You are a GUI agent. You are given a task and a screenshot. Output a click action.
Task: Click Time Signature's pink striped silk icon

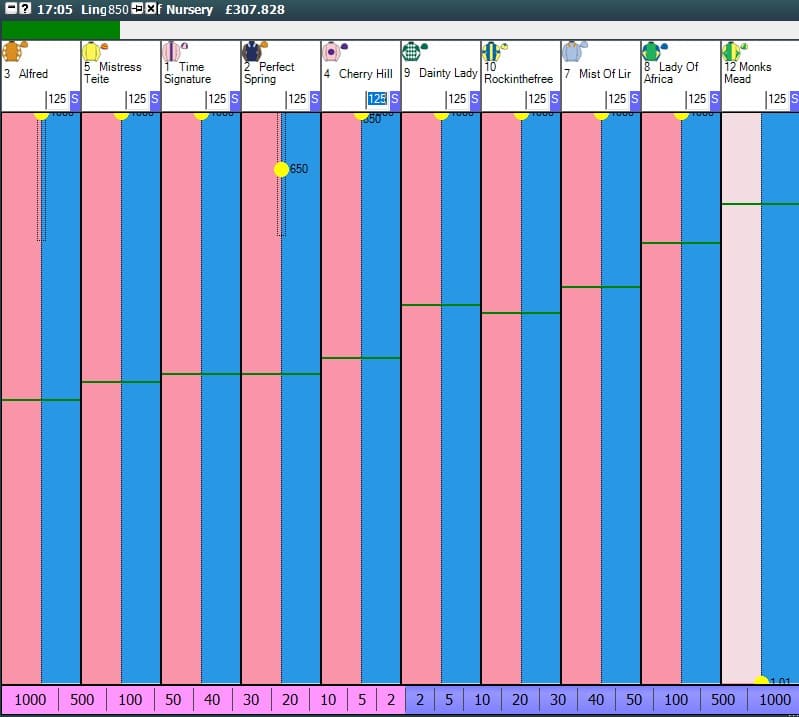click(x=175, y=51)
